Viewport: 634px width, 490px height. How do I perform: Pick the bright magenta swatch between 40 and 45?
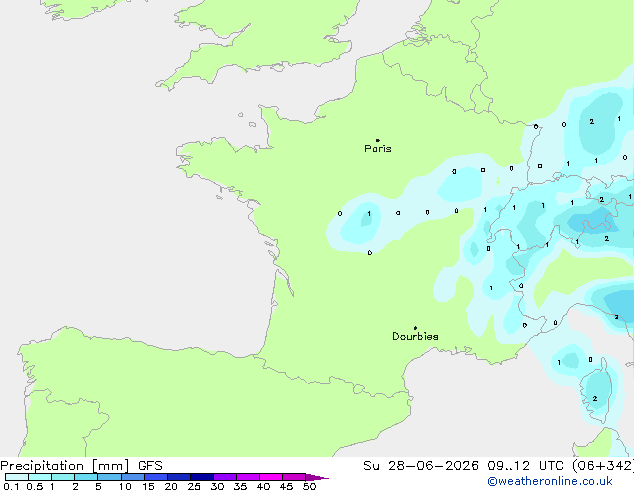(271, 477)
